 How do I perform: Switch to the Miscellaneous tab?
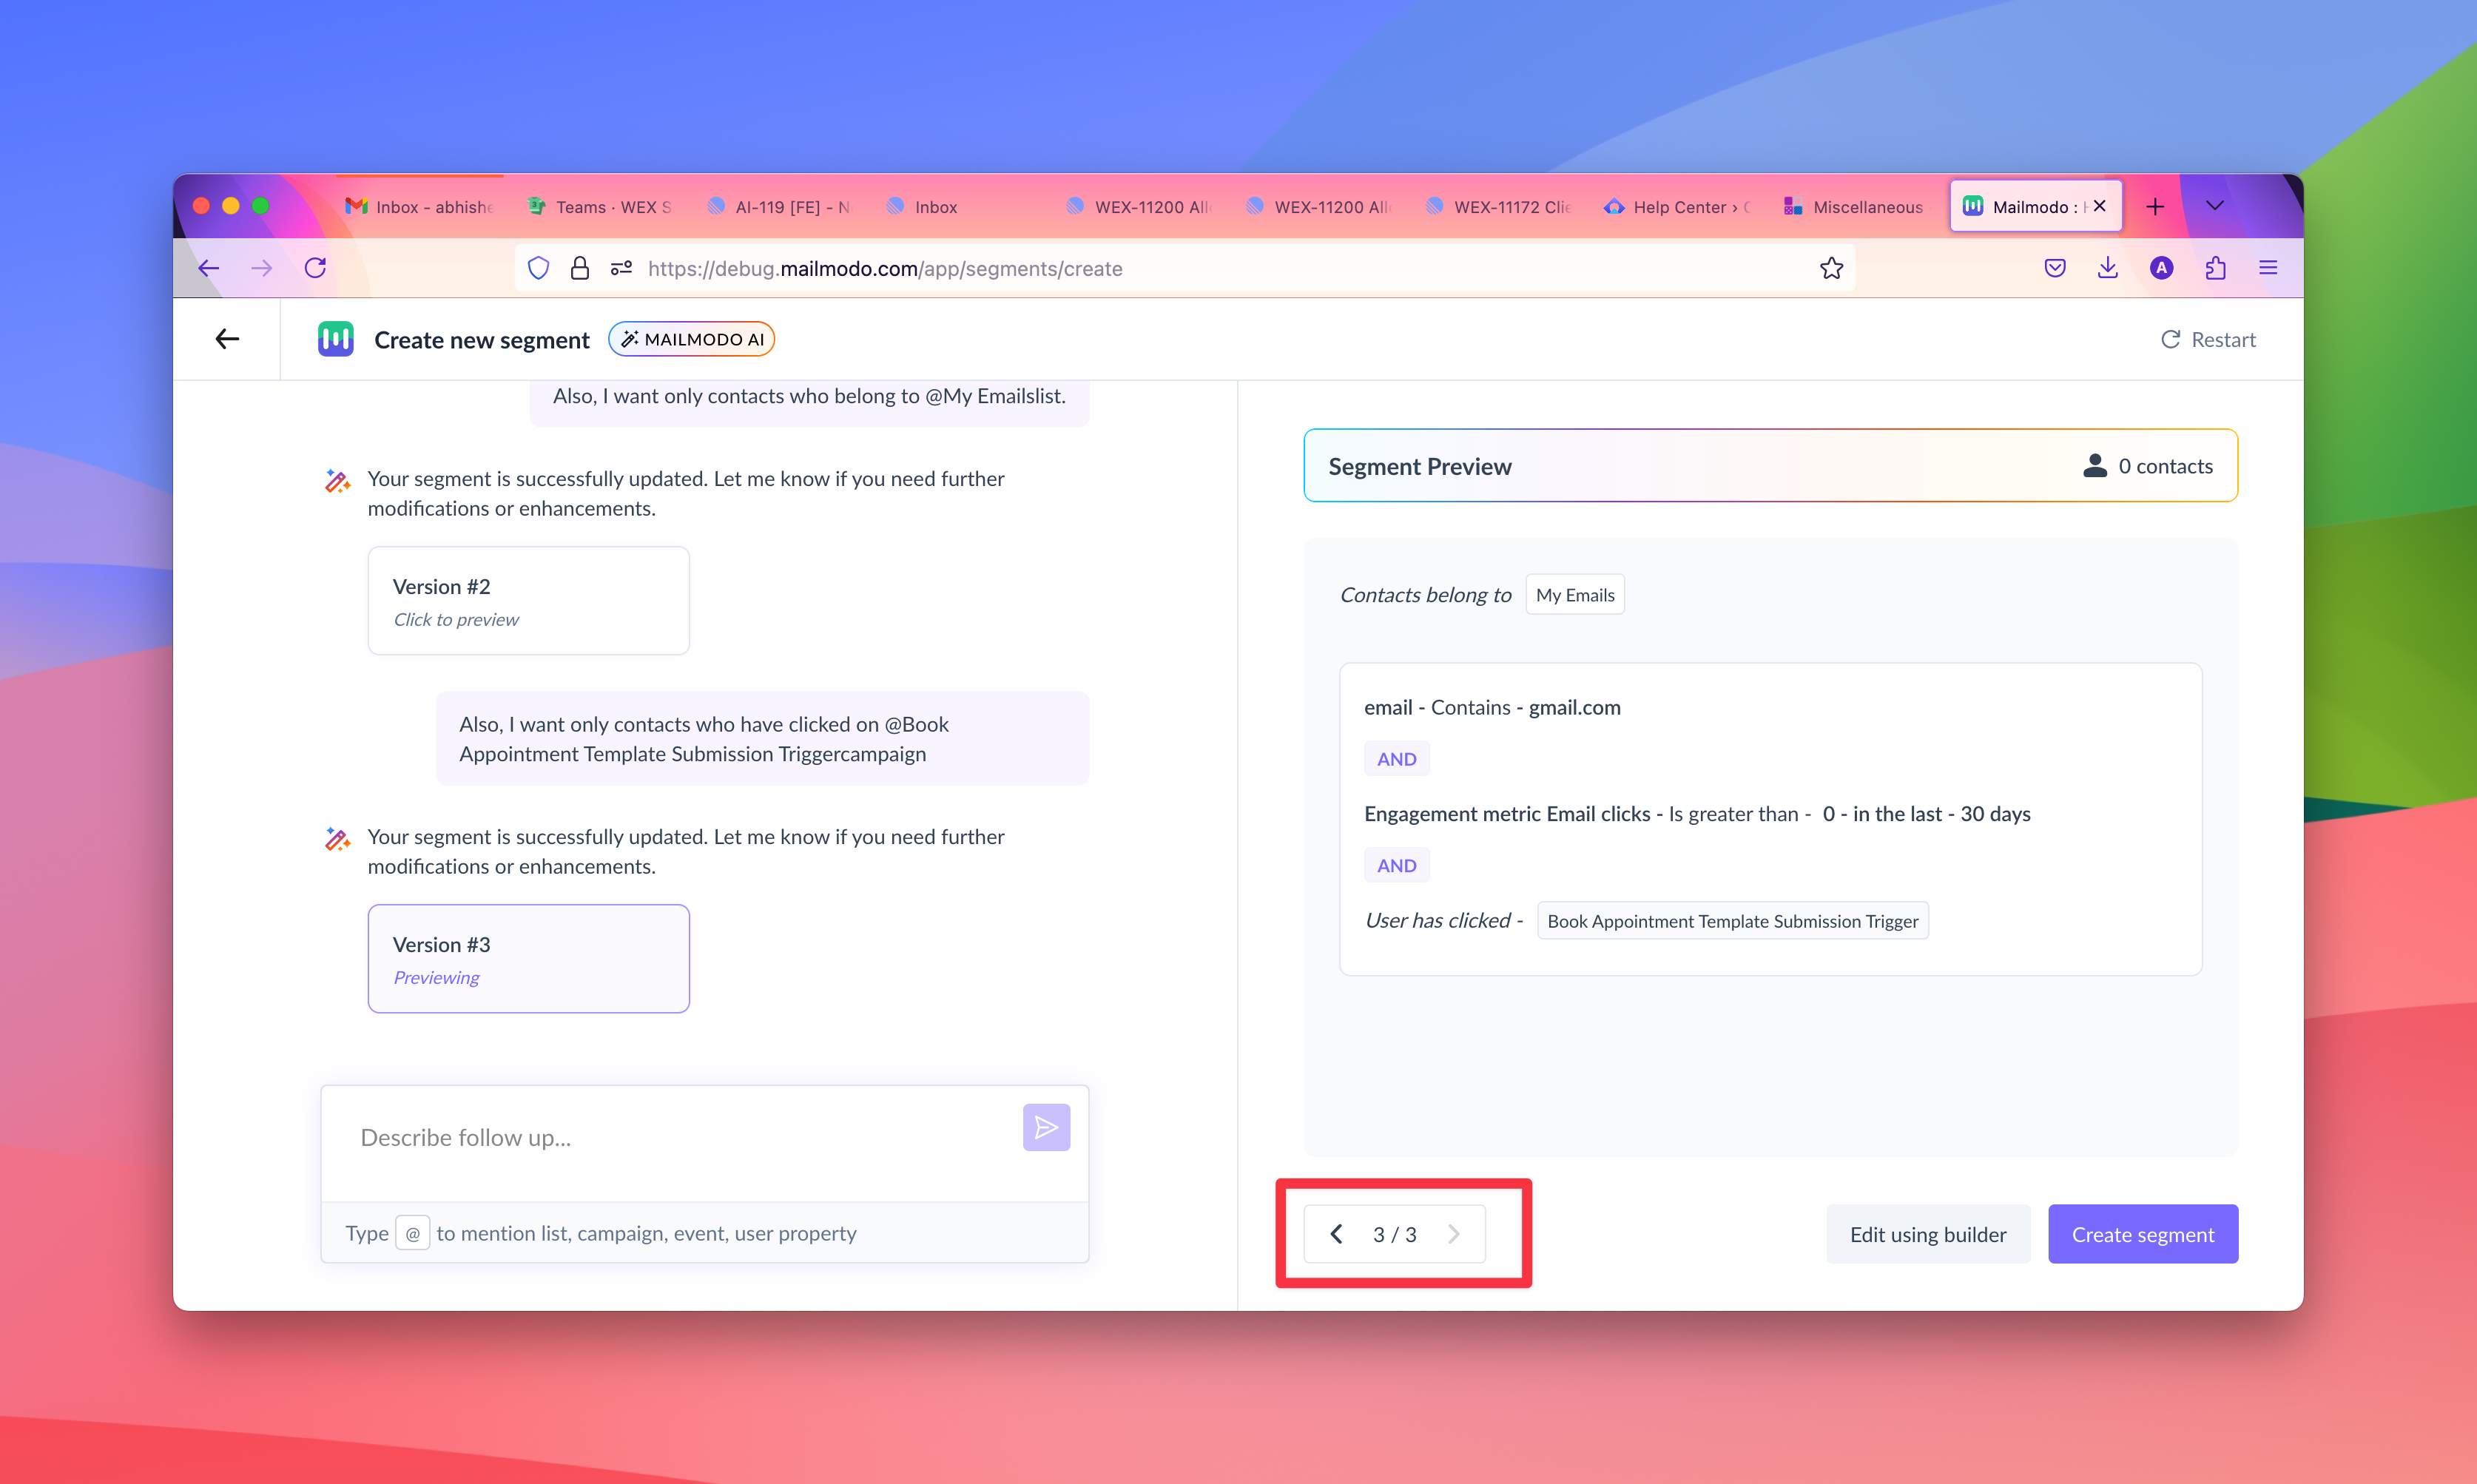(1856, 207)
